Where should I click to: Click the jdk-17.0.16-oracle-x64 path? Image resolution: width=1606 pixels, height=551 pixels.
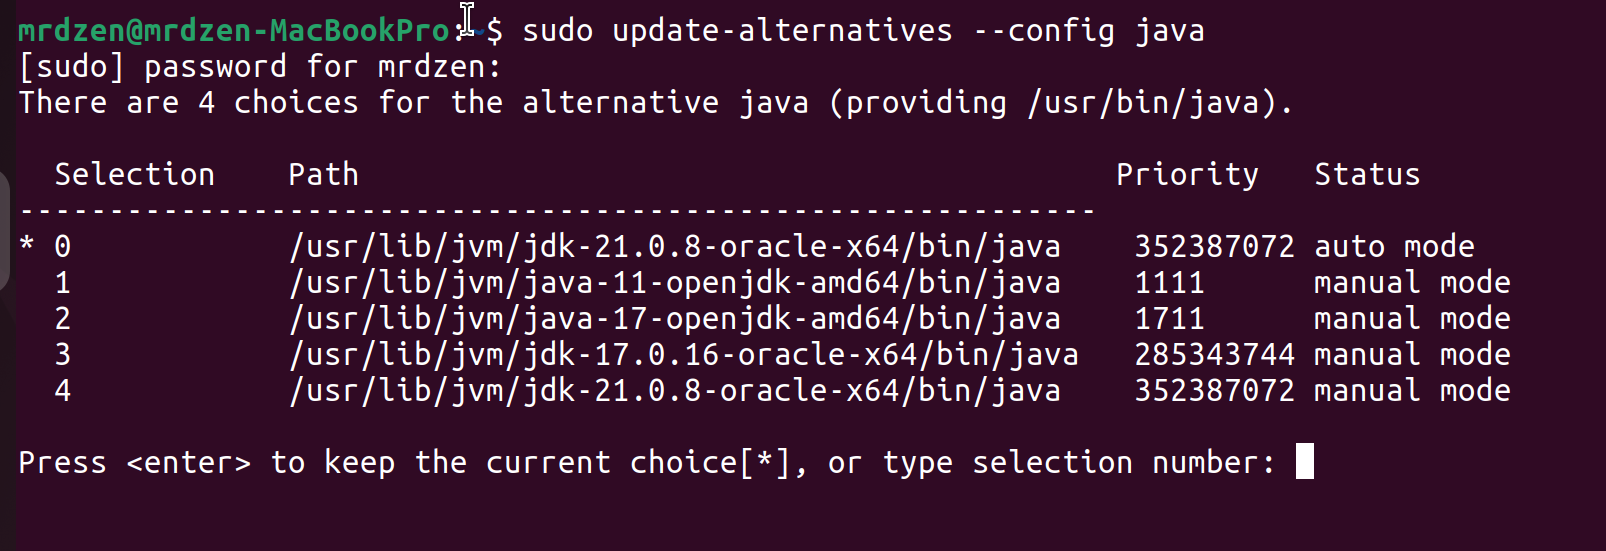[x=684, y=355]
